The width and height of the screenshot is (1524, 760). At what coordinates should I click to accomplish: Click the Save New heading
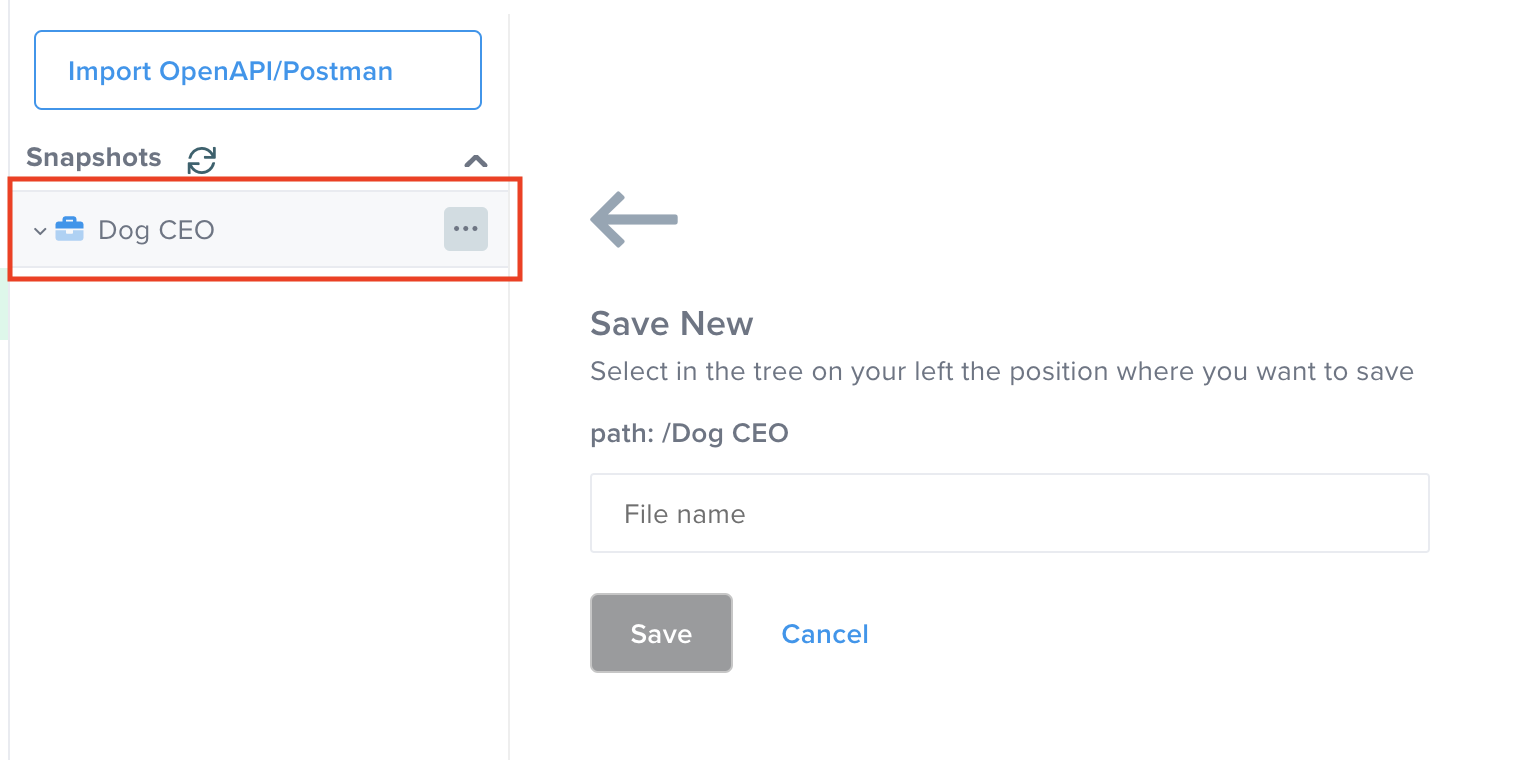click(671, 323)
